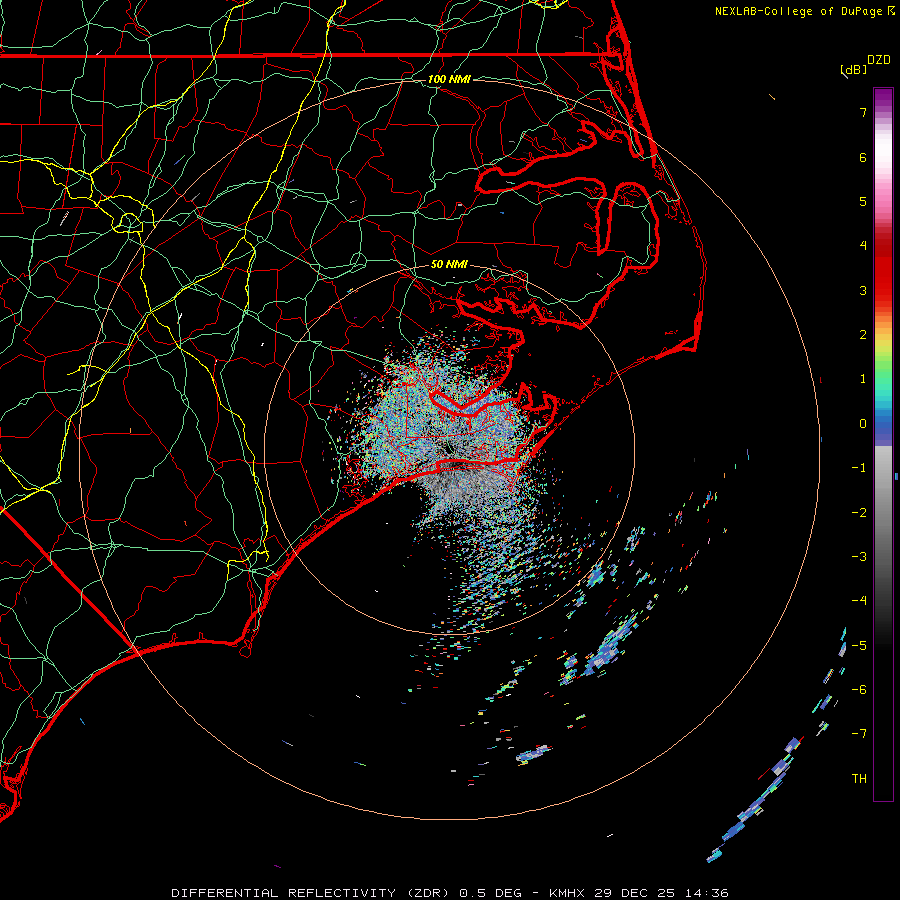The width and height of the screenshot is (900, 900).
Task: Click the 5 value on dB scale
Action: [863, 201]
